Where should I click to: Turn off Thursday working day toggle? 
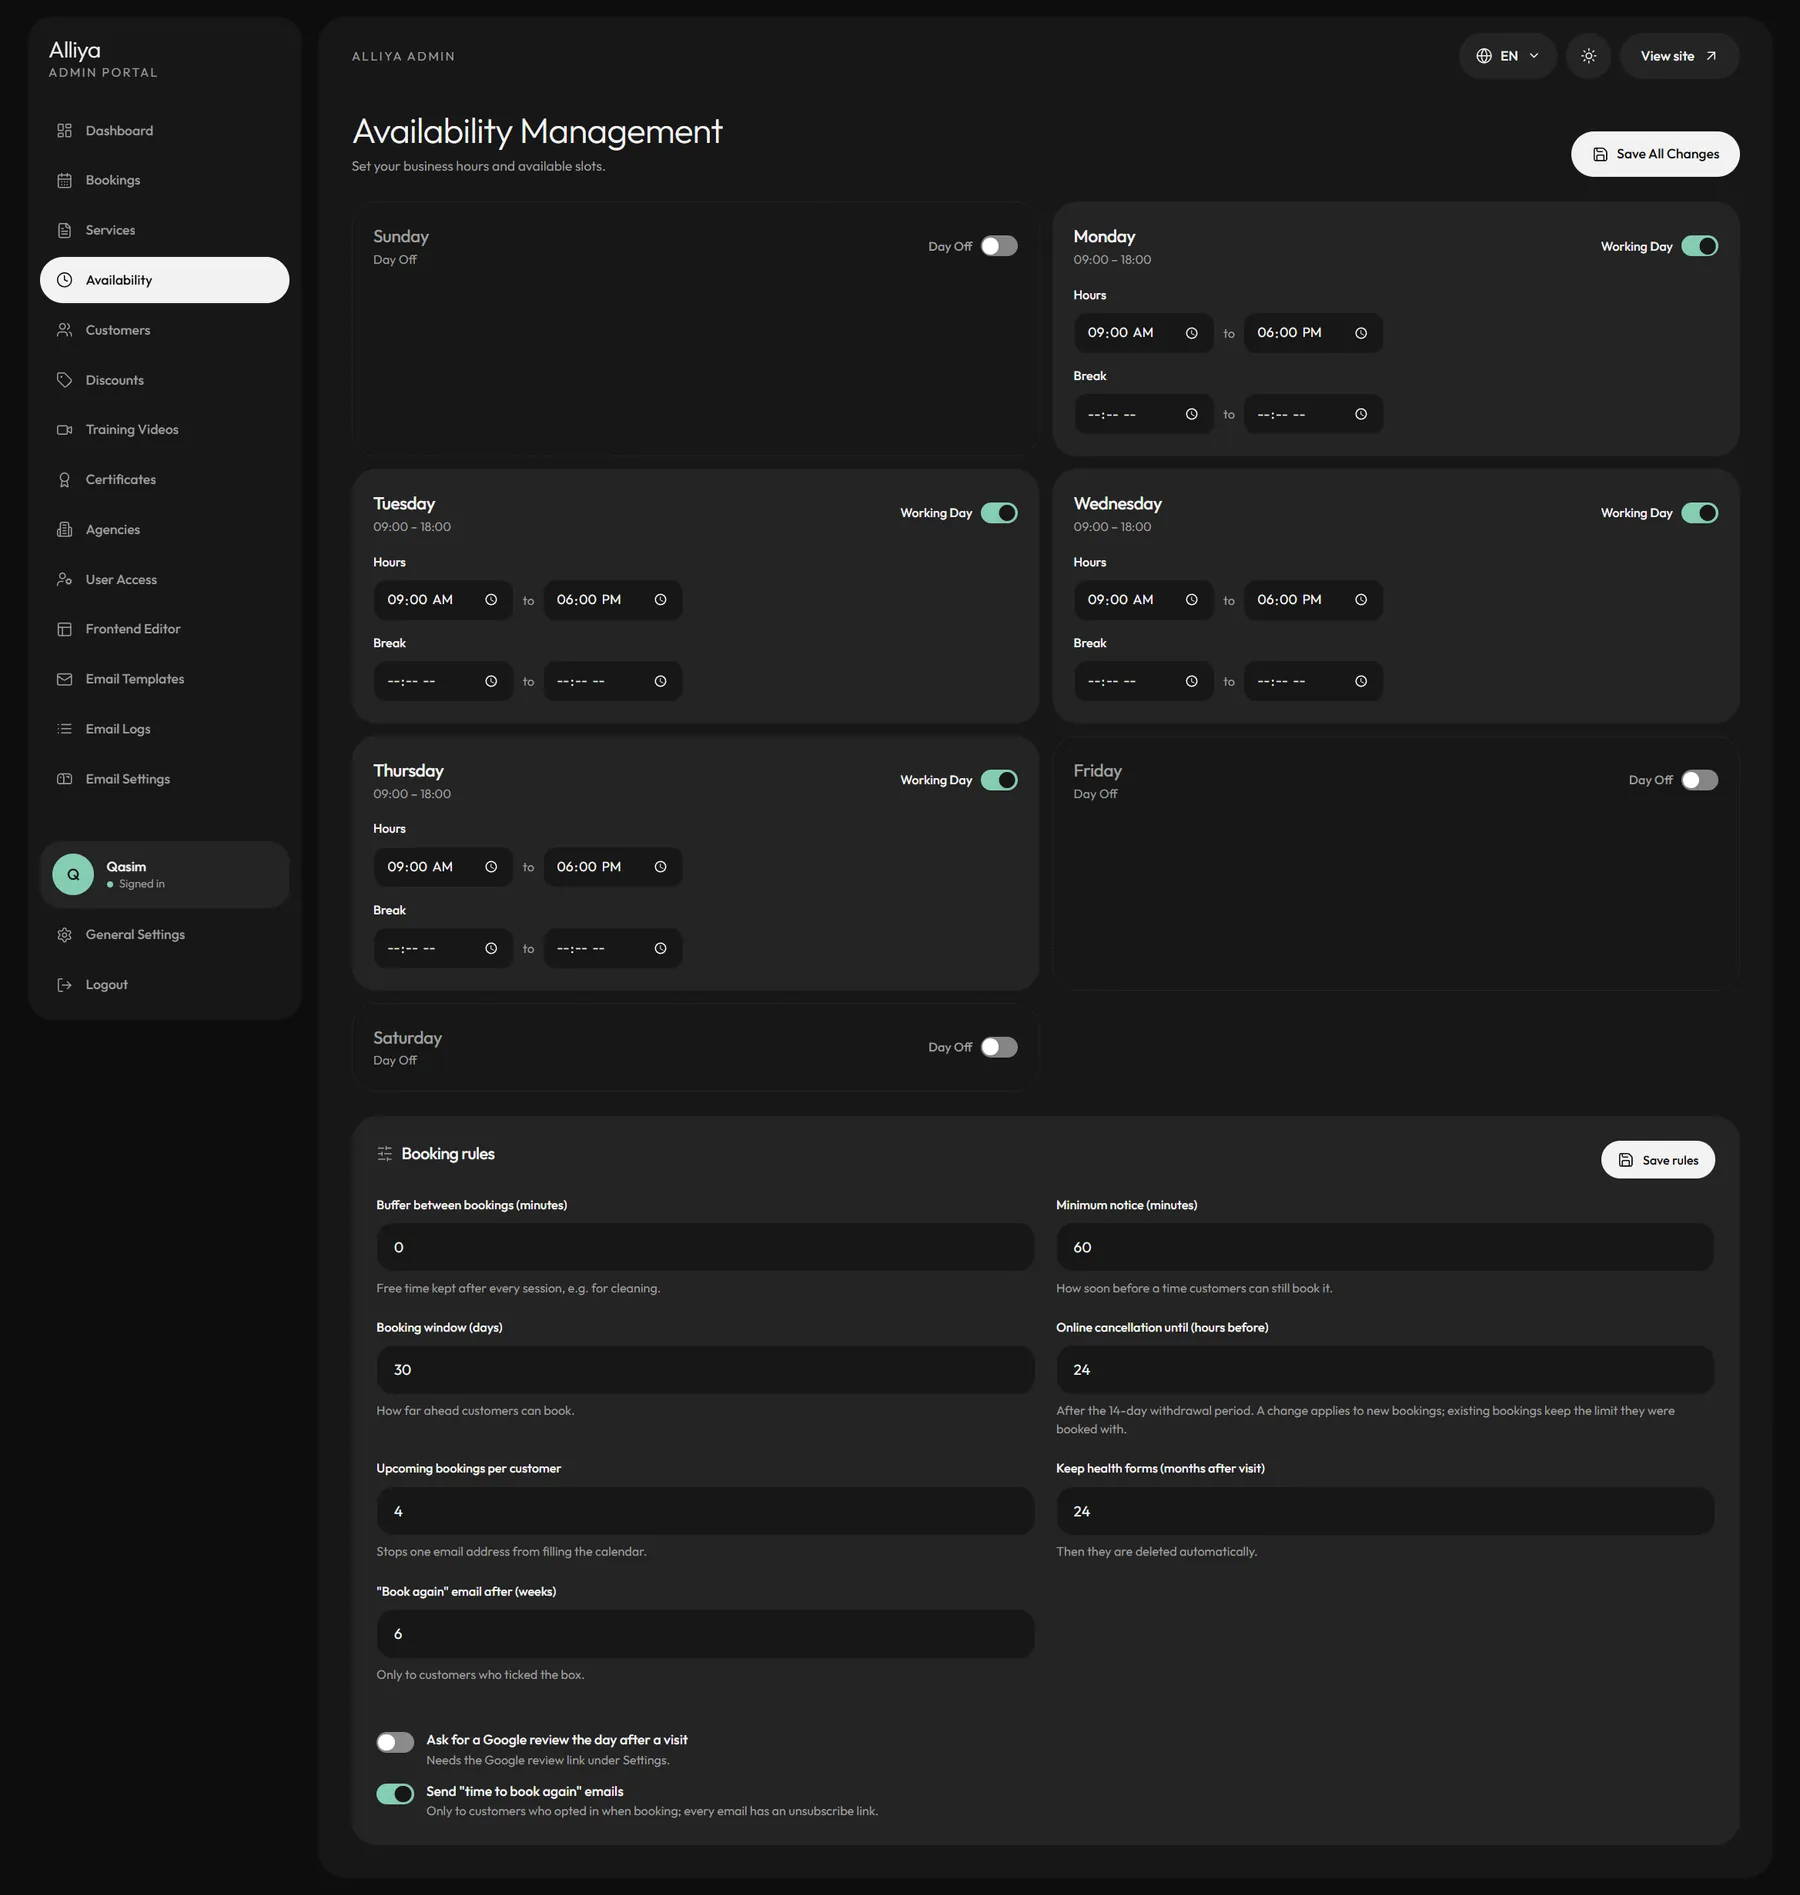pyautogui.click(x=999, y=780)
